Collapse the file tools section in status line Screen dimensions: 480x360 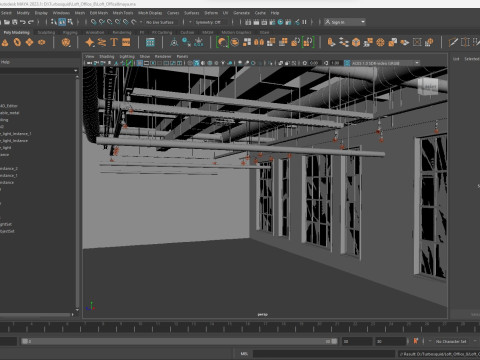coord(38,22)
